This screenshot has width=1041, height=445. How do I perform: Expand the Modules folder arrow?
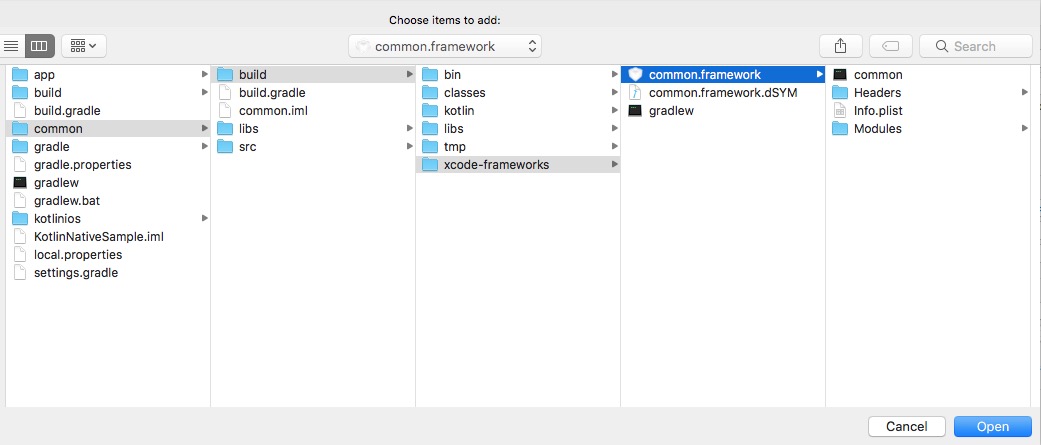1024,129
